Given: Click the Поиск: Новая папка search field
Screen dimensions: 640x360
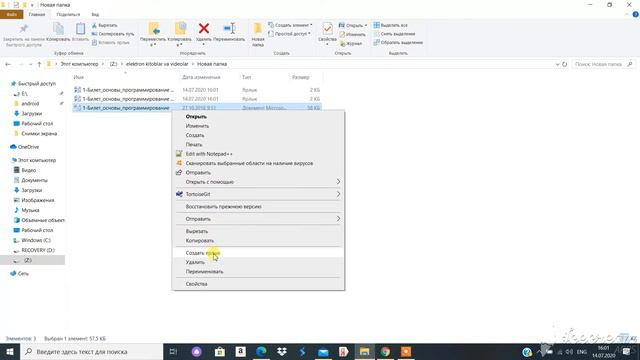Looking at the screenshot, I should pyautogui.click(x=603, y=64).
